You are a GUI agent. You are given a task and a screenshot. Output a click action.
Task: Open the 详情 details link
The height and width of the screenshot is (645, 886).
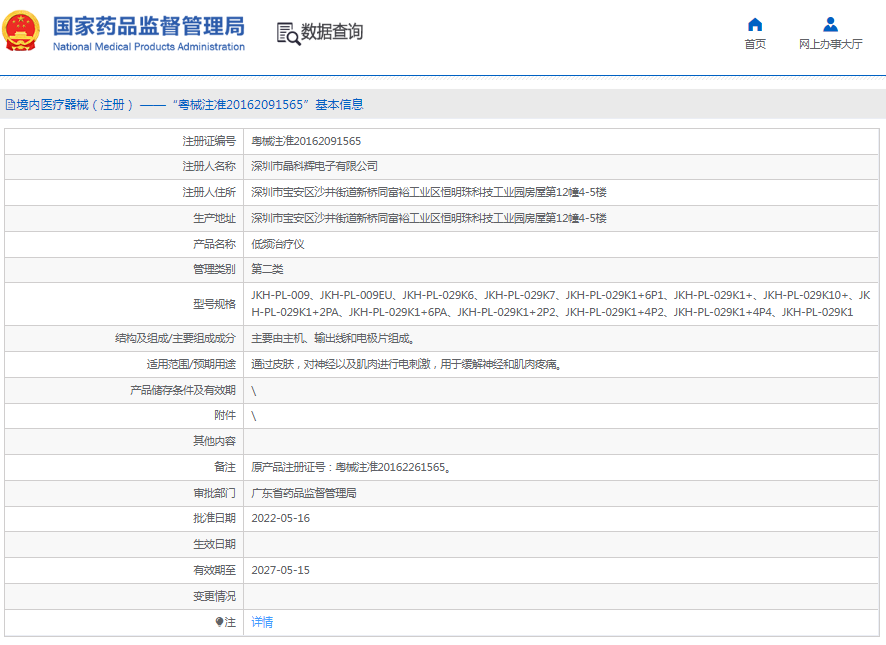262,622
